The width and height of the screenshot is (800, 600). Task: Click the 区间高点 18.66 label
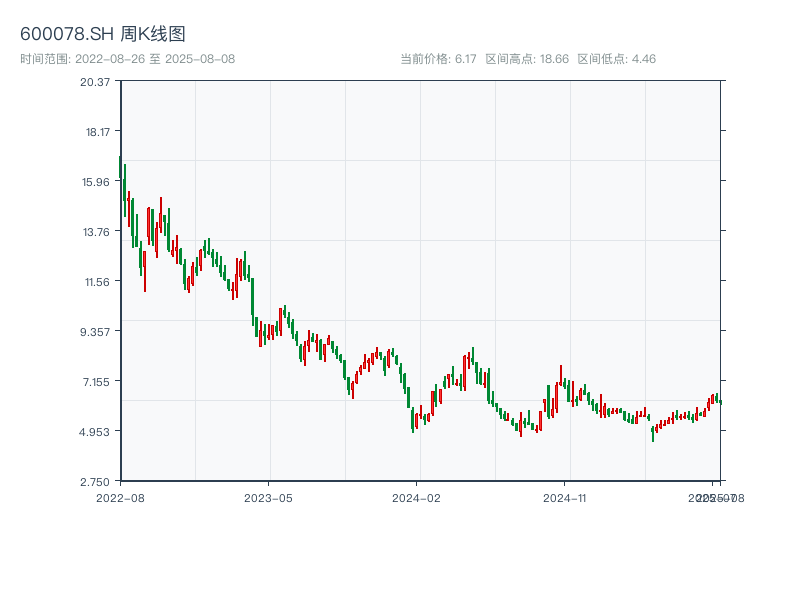(x=527, y=59)
